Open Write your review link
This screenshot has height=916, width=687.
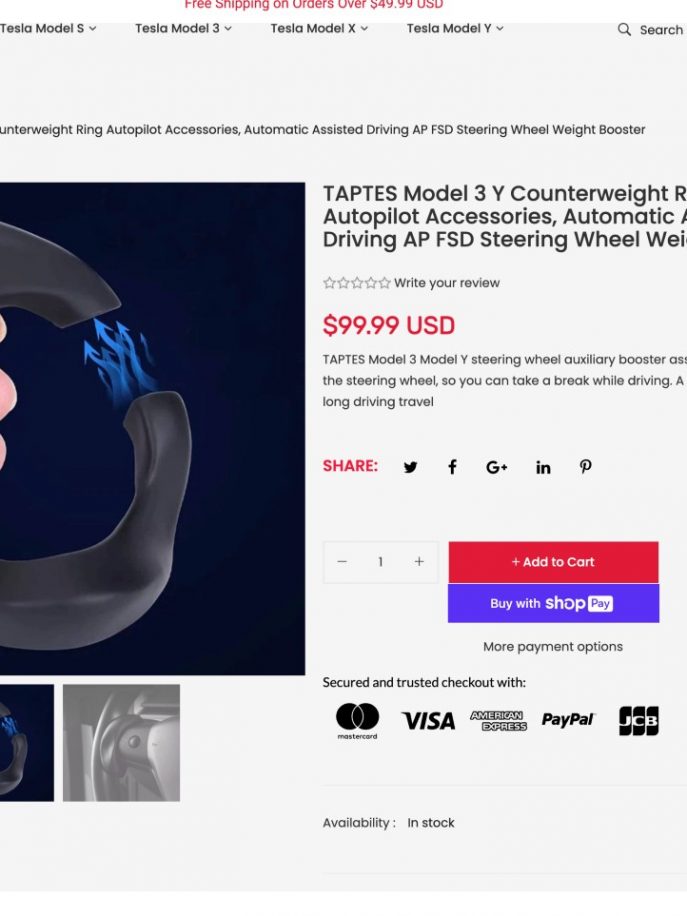[x=447, y=283]
